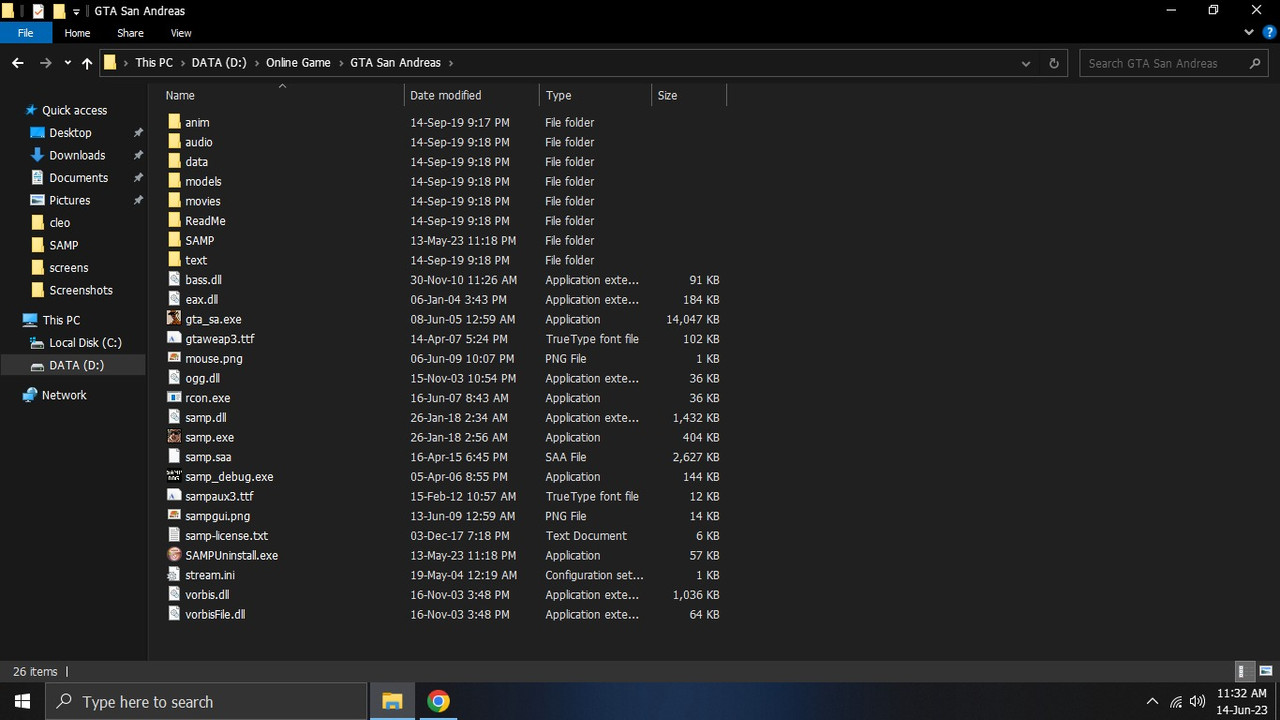This screenshot has width=1280, height=720.
Task: Open the Windows Start menu
Action: click(22, 701)
